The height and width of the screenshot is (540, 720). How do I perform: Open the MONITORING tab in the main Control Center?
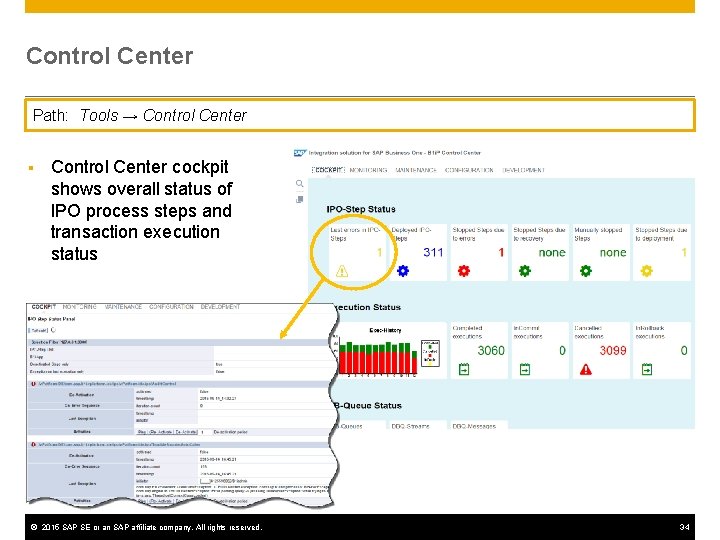click(x=368, y=170)
